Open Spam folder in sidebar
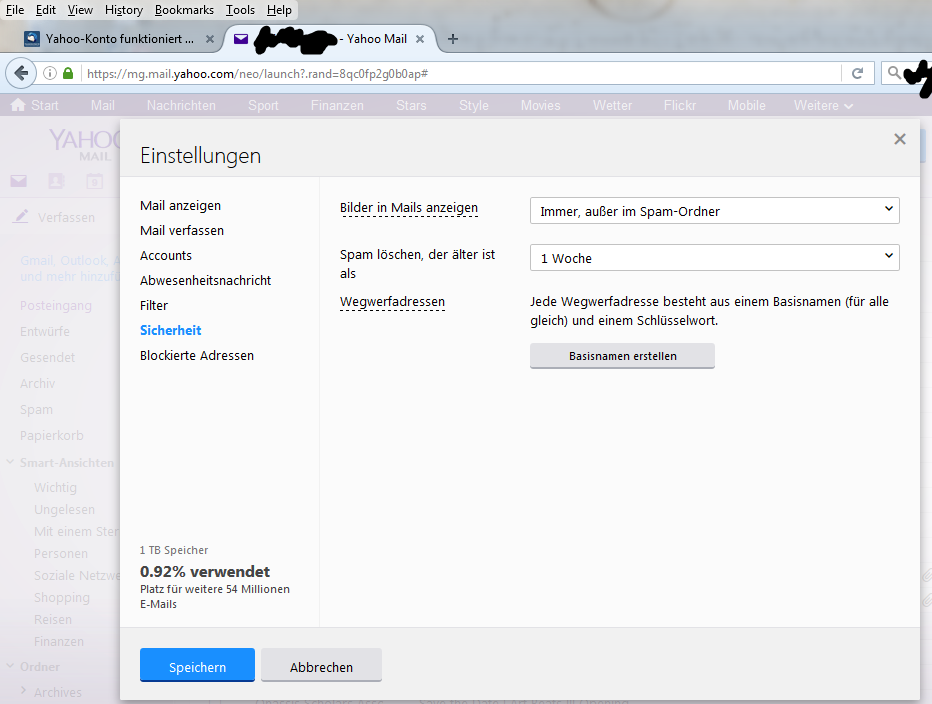This screenshot has width=932, height=704. [36, 410]
